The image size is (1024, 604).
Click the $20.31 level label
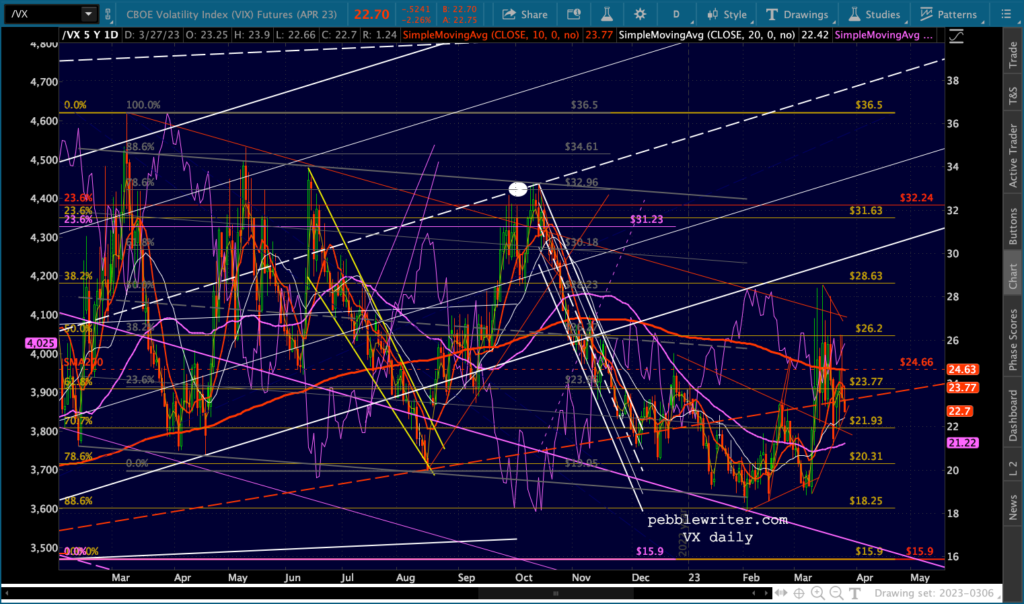pos(865,456)
